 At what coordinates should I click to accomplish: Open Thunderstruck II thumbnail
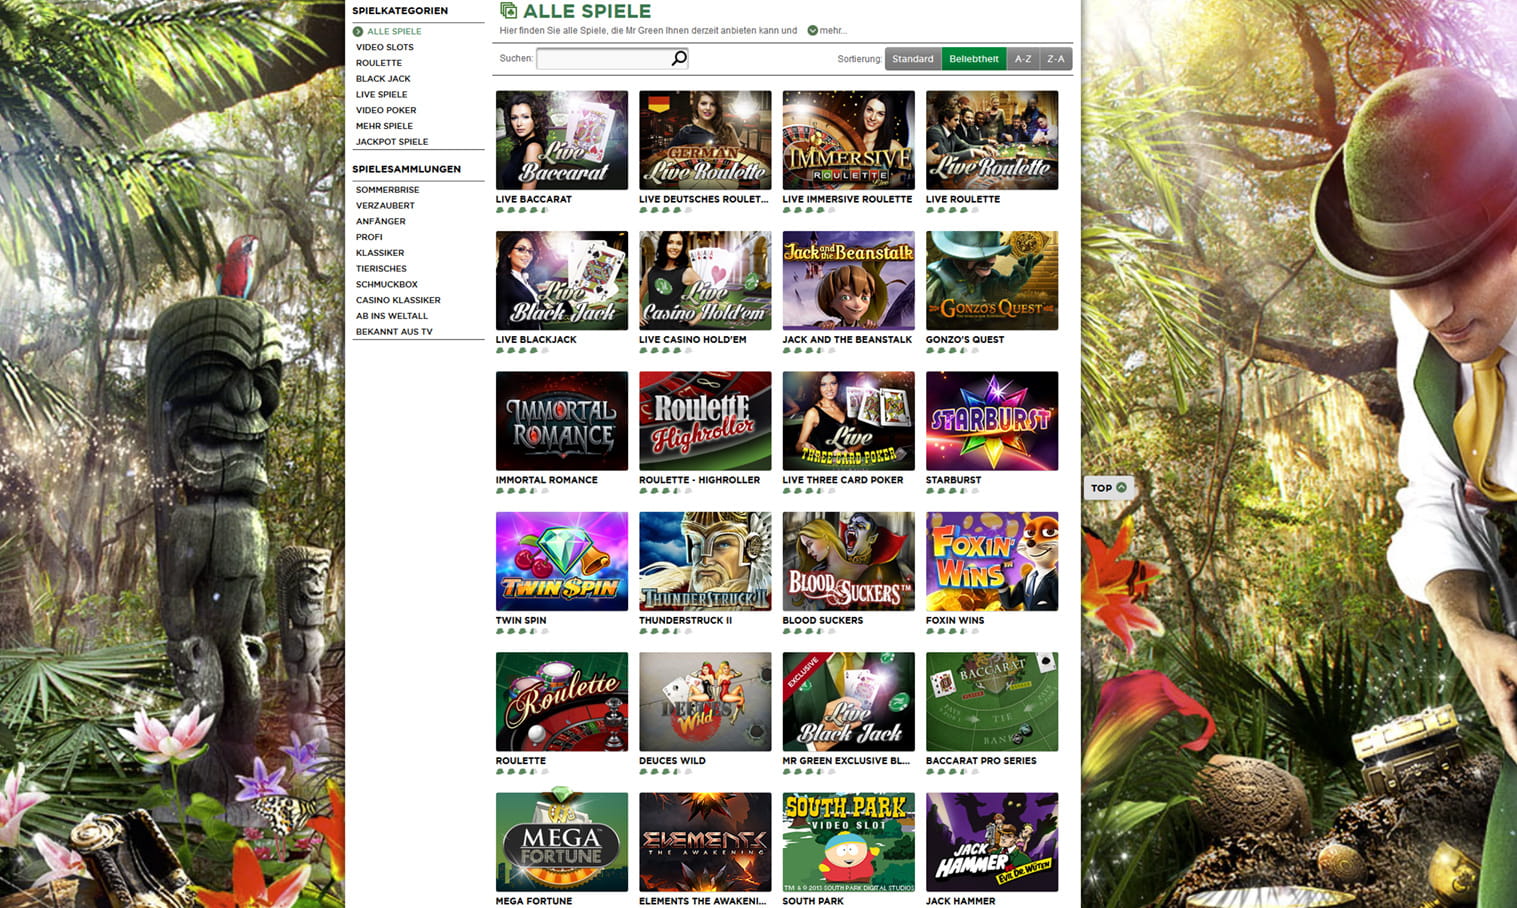[x=705, y=562]
